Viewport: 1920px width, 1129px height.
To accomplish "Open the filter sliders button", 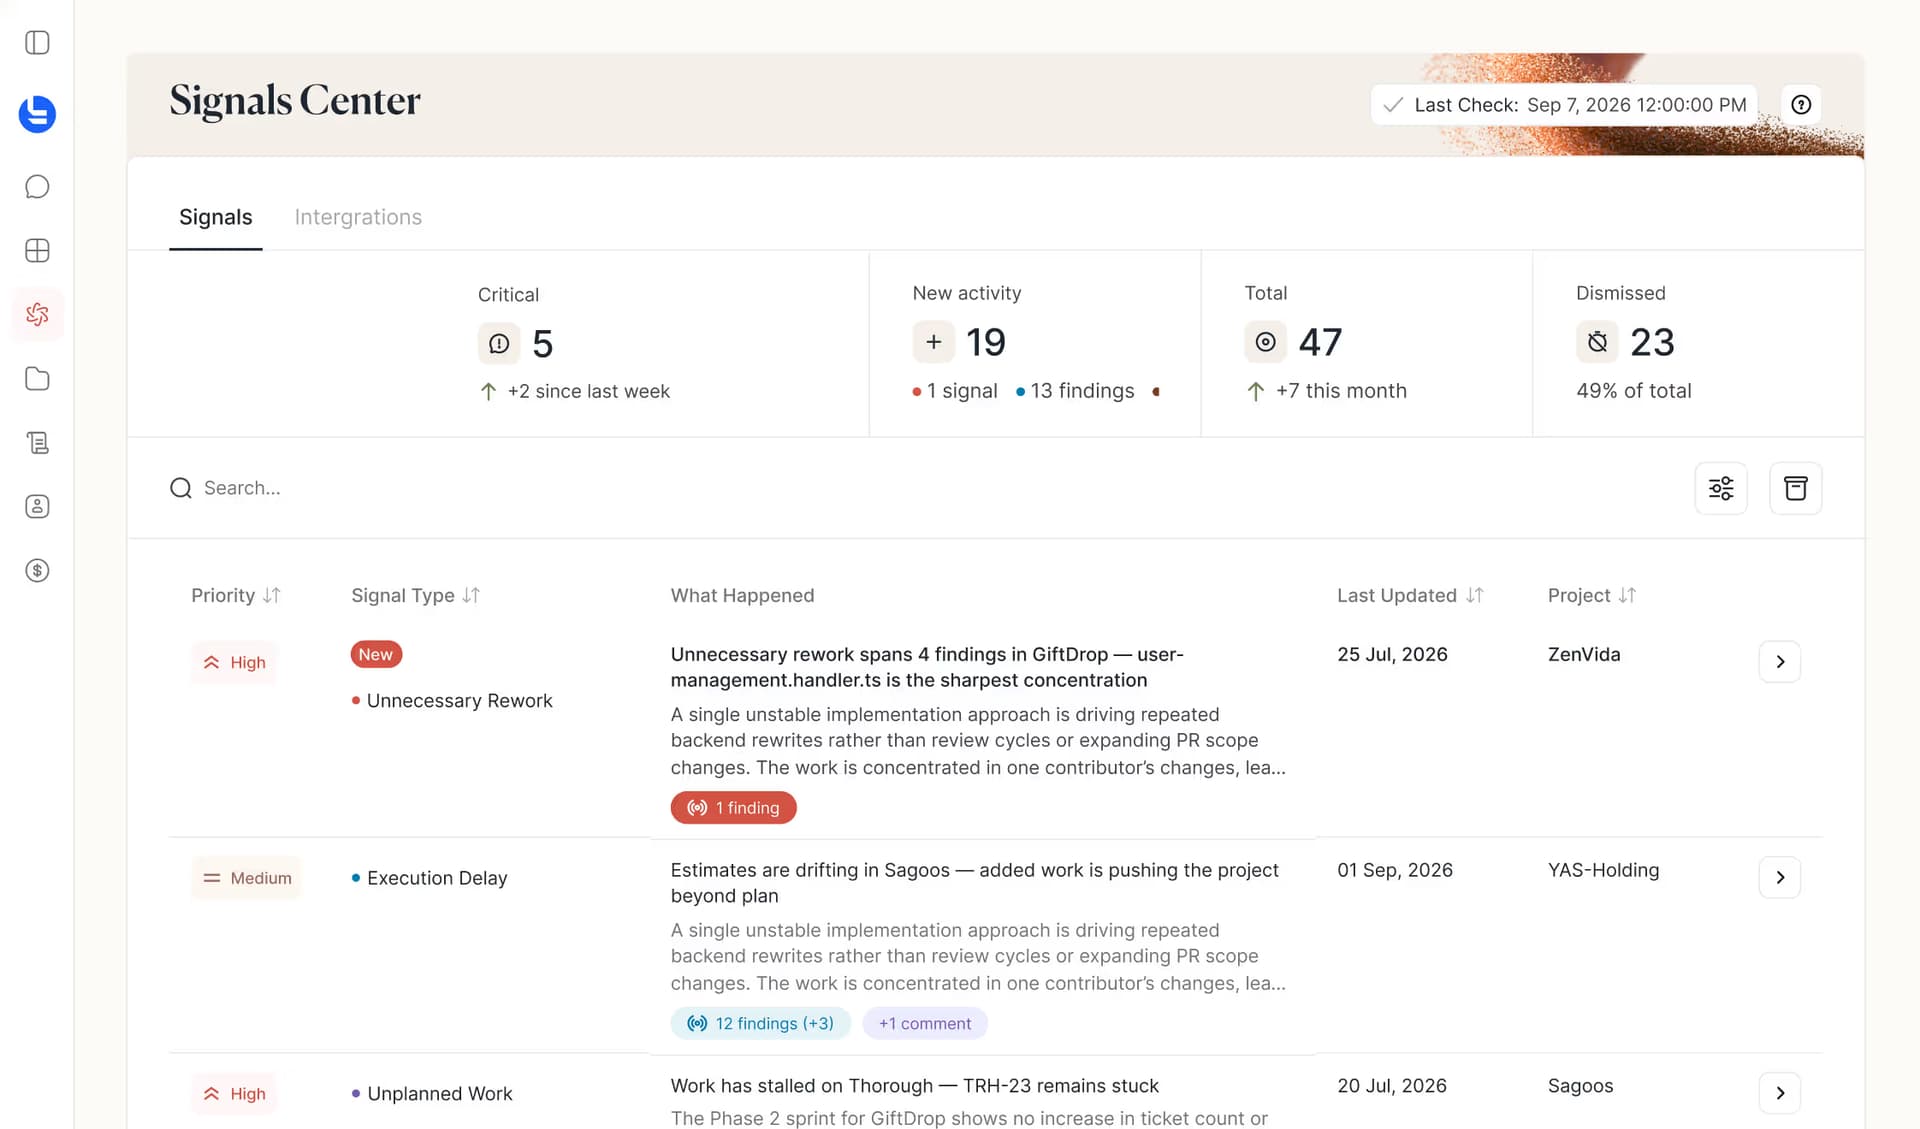I will 1721,488.
